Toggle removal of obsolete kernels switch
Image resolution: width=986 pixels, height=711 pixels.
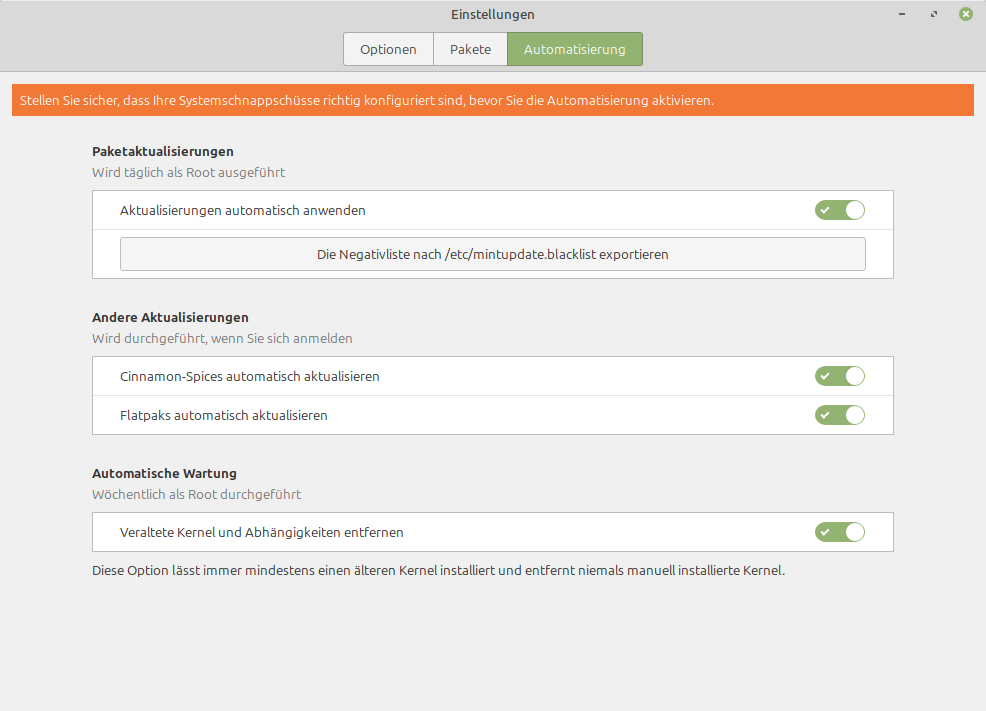[839, 532]
